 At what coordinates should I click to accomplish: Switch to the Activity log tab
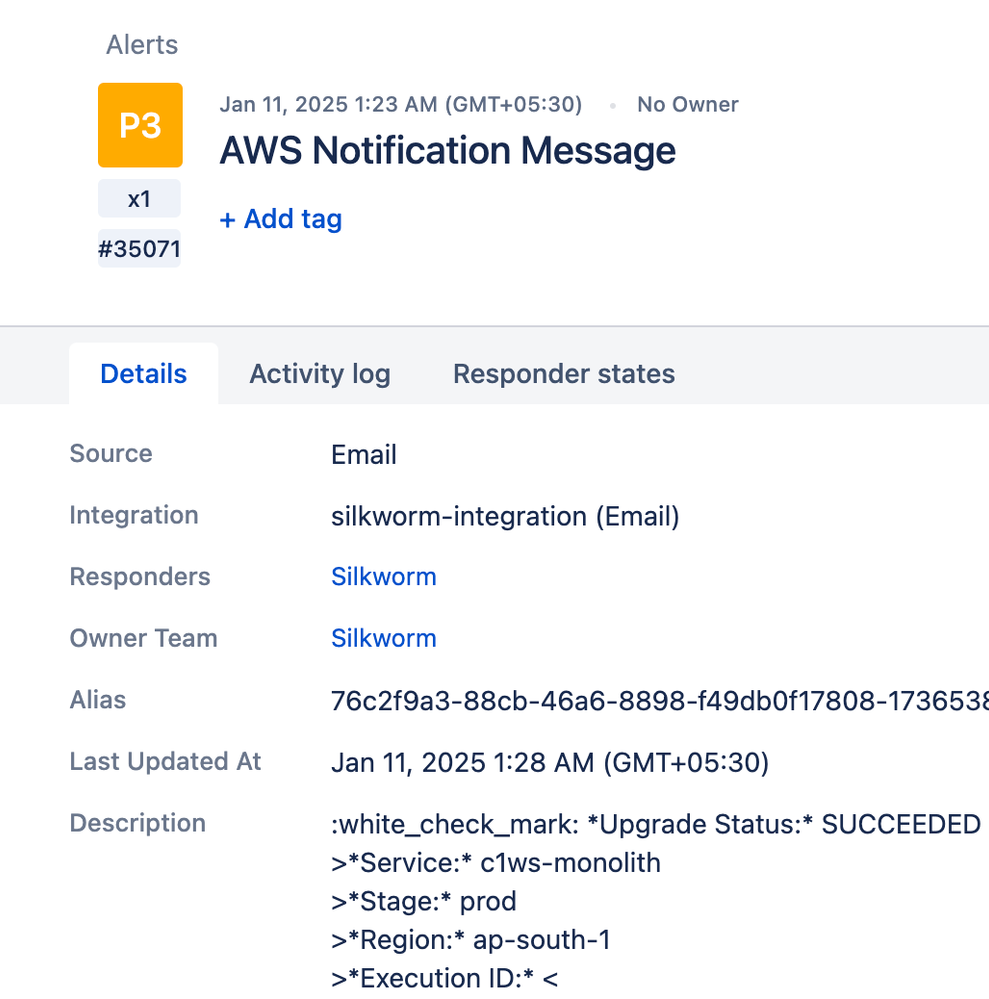click(319, 373)
